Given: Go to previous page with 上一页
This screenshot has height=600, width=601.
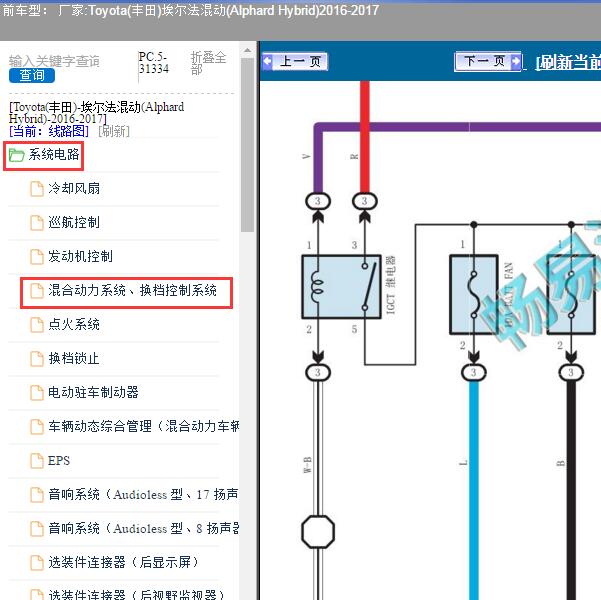Looking at the screenshot, I should pyautogui.click(x=295, y=61).
